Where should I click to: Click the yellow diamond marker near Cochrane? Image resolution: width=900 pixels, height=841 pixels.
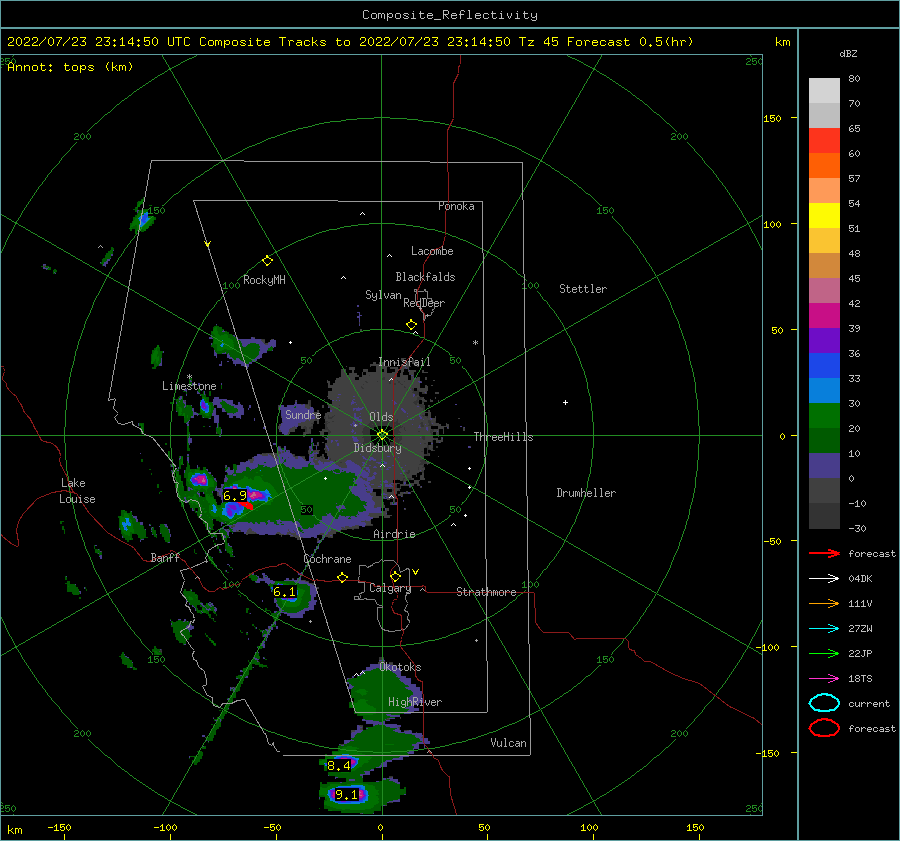[x=343, y=578]
